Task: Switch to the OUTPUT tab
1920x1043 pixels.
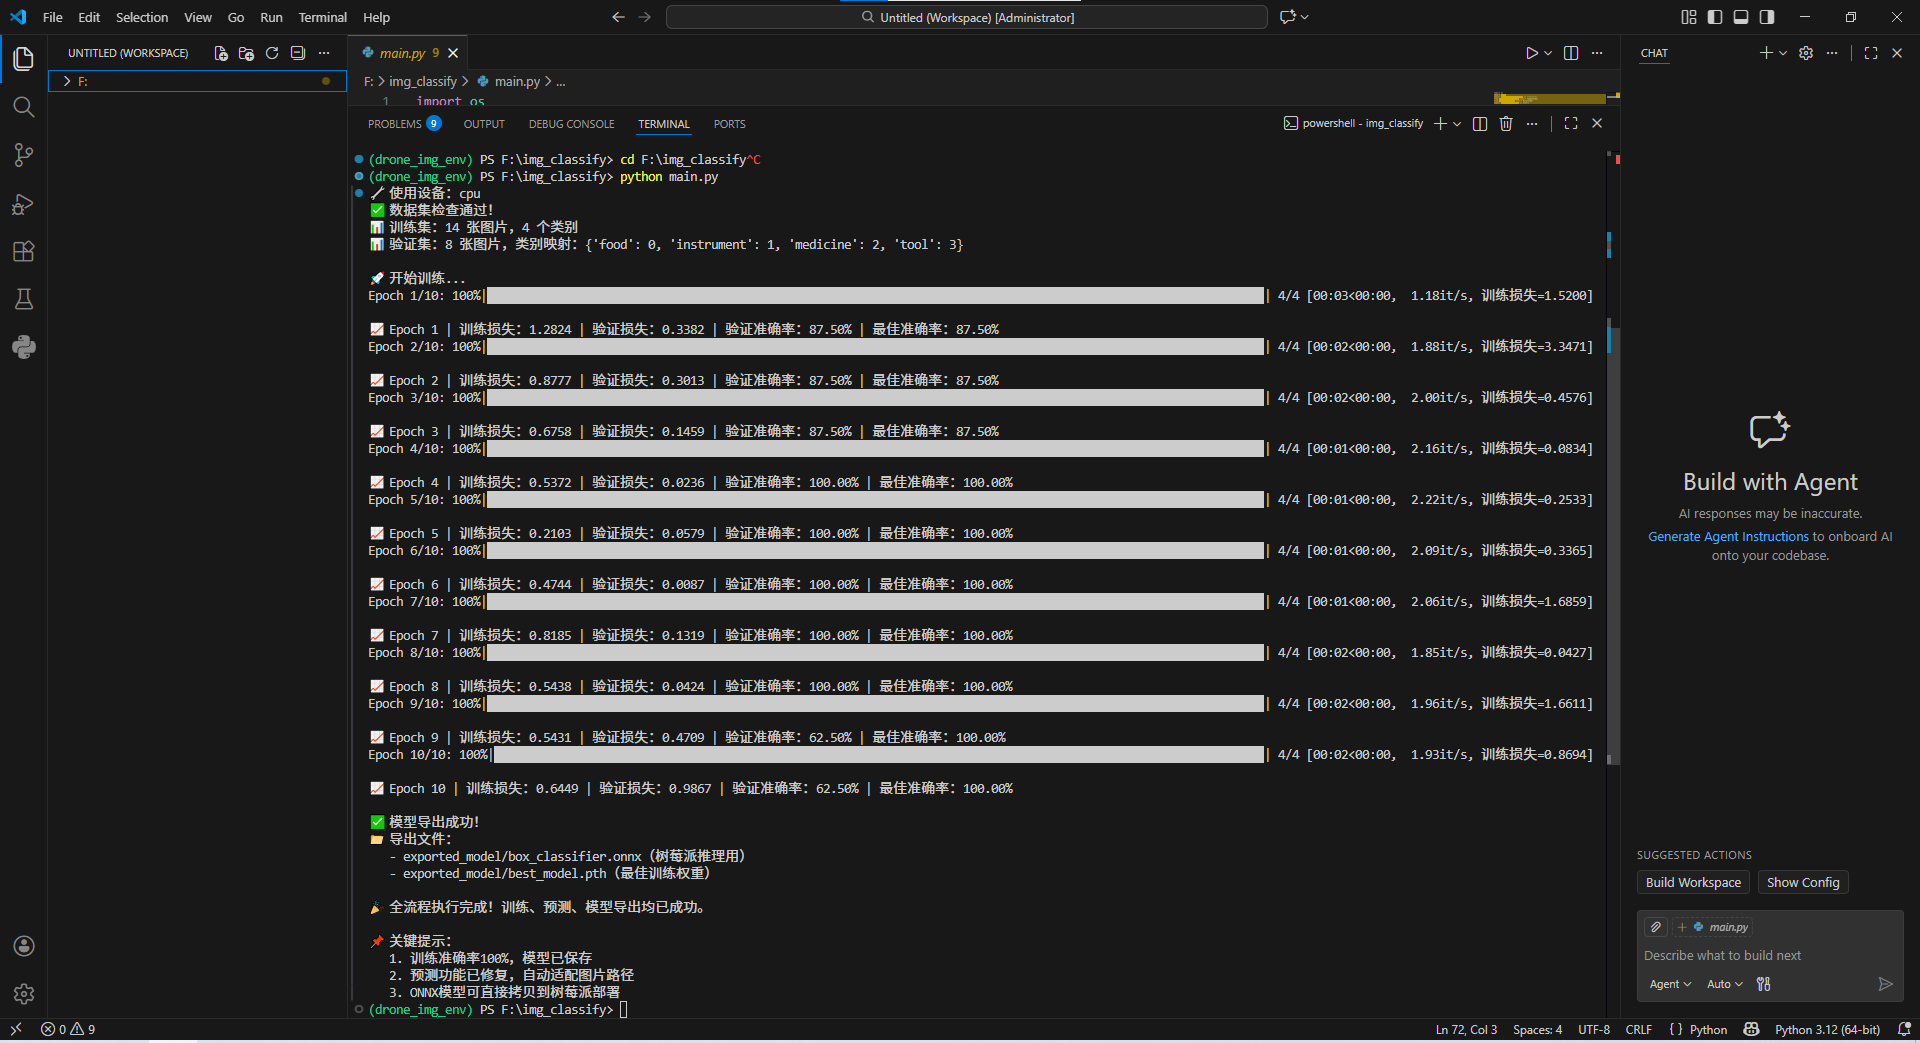Action: (x=484, y=124)
